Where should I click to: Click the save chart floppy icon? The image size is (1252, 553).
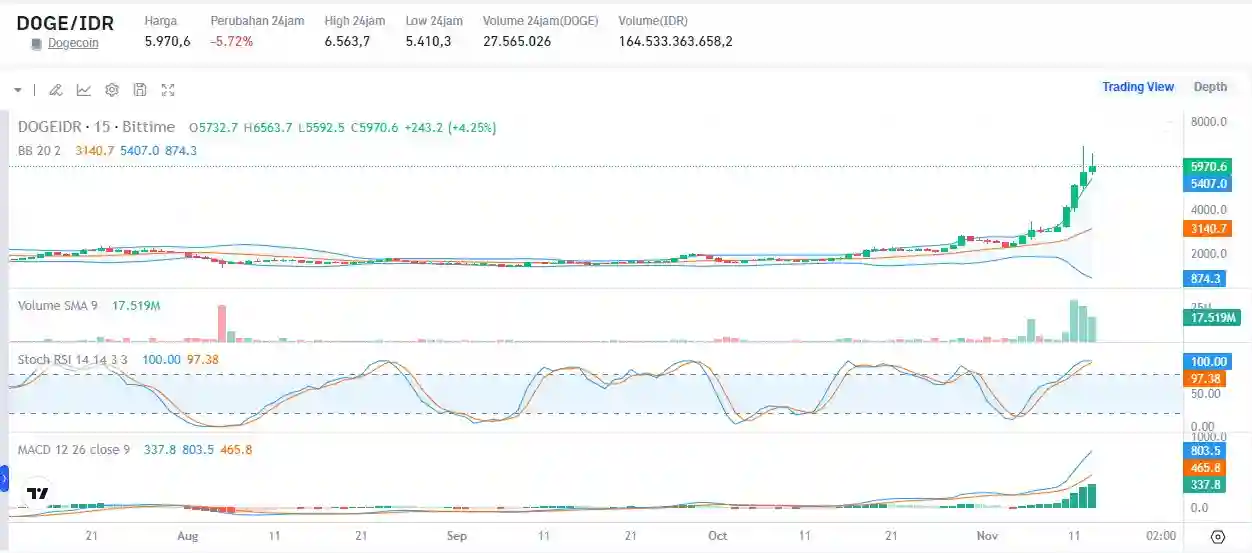coord(140,90)
